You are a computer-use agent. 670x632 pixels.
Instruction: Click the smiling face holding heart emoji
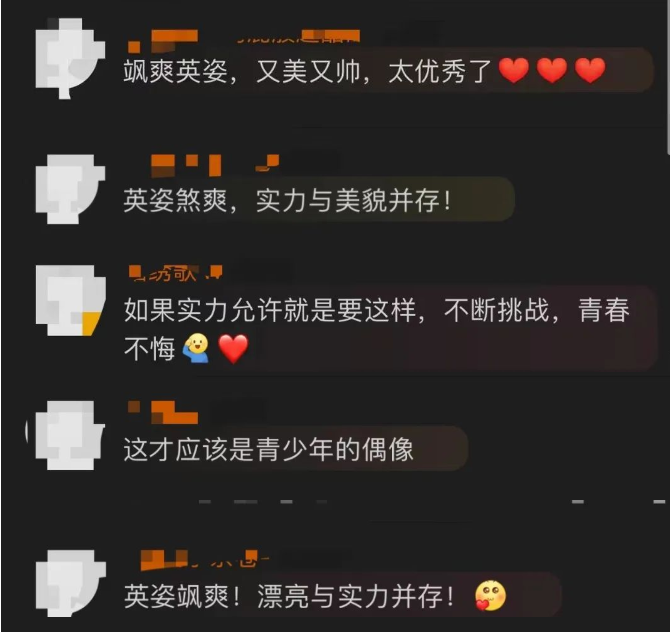coord(491,596)
